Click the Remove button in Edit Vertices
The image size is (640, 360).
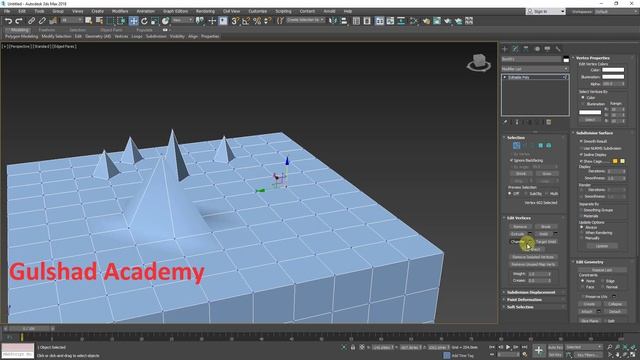pyautogui.click(x=520, y=227)
